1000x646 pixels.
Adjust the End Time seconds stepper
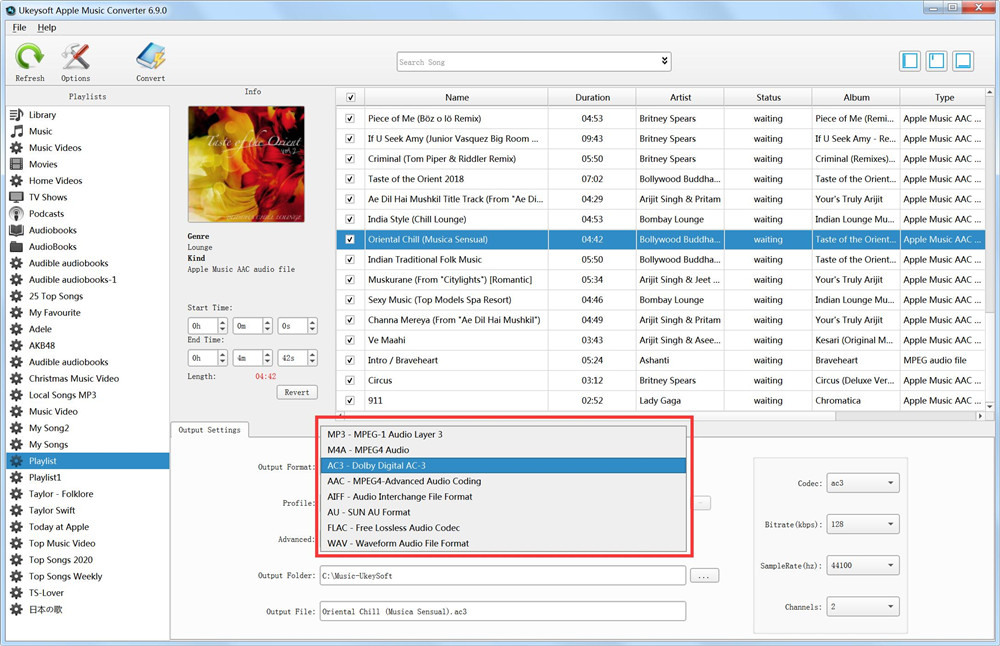(312, 358)
